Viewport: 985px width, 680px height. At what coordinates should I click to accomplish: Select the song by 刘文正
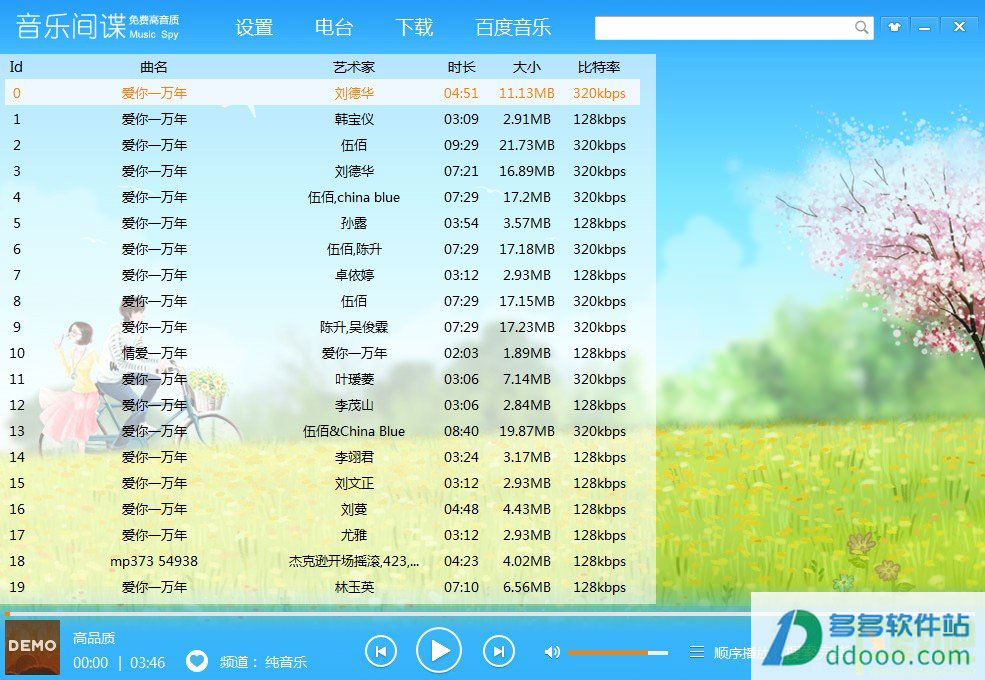coord(322,483)
